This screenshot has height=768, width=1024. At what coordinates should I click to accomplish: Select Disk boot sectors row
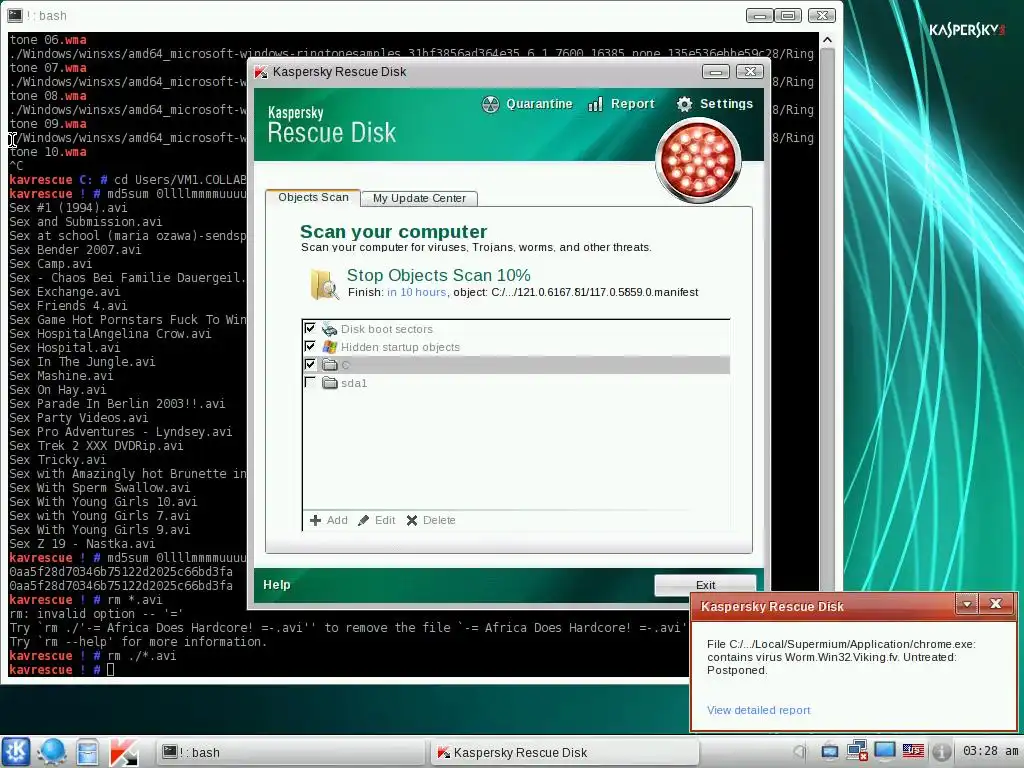pyautogui.click(x=516, y=329)
